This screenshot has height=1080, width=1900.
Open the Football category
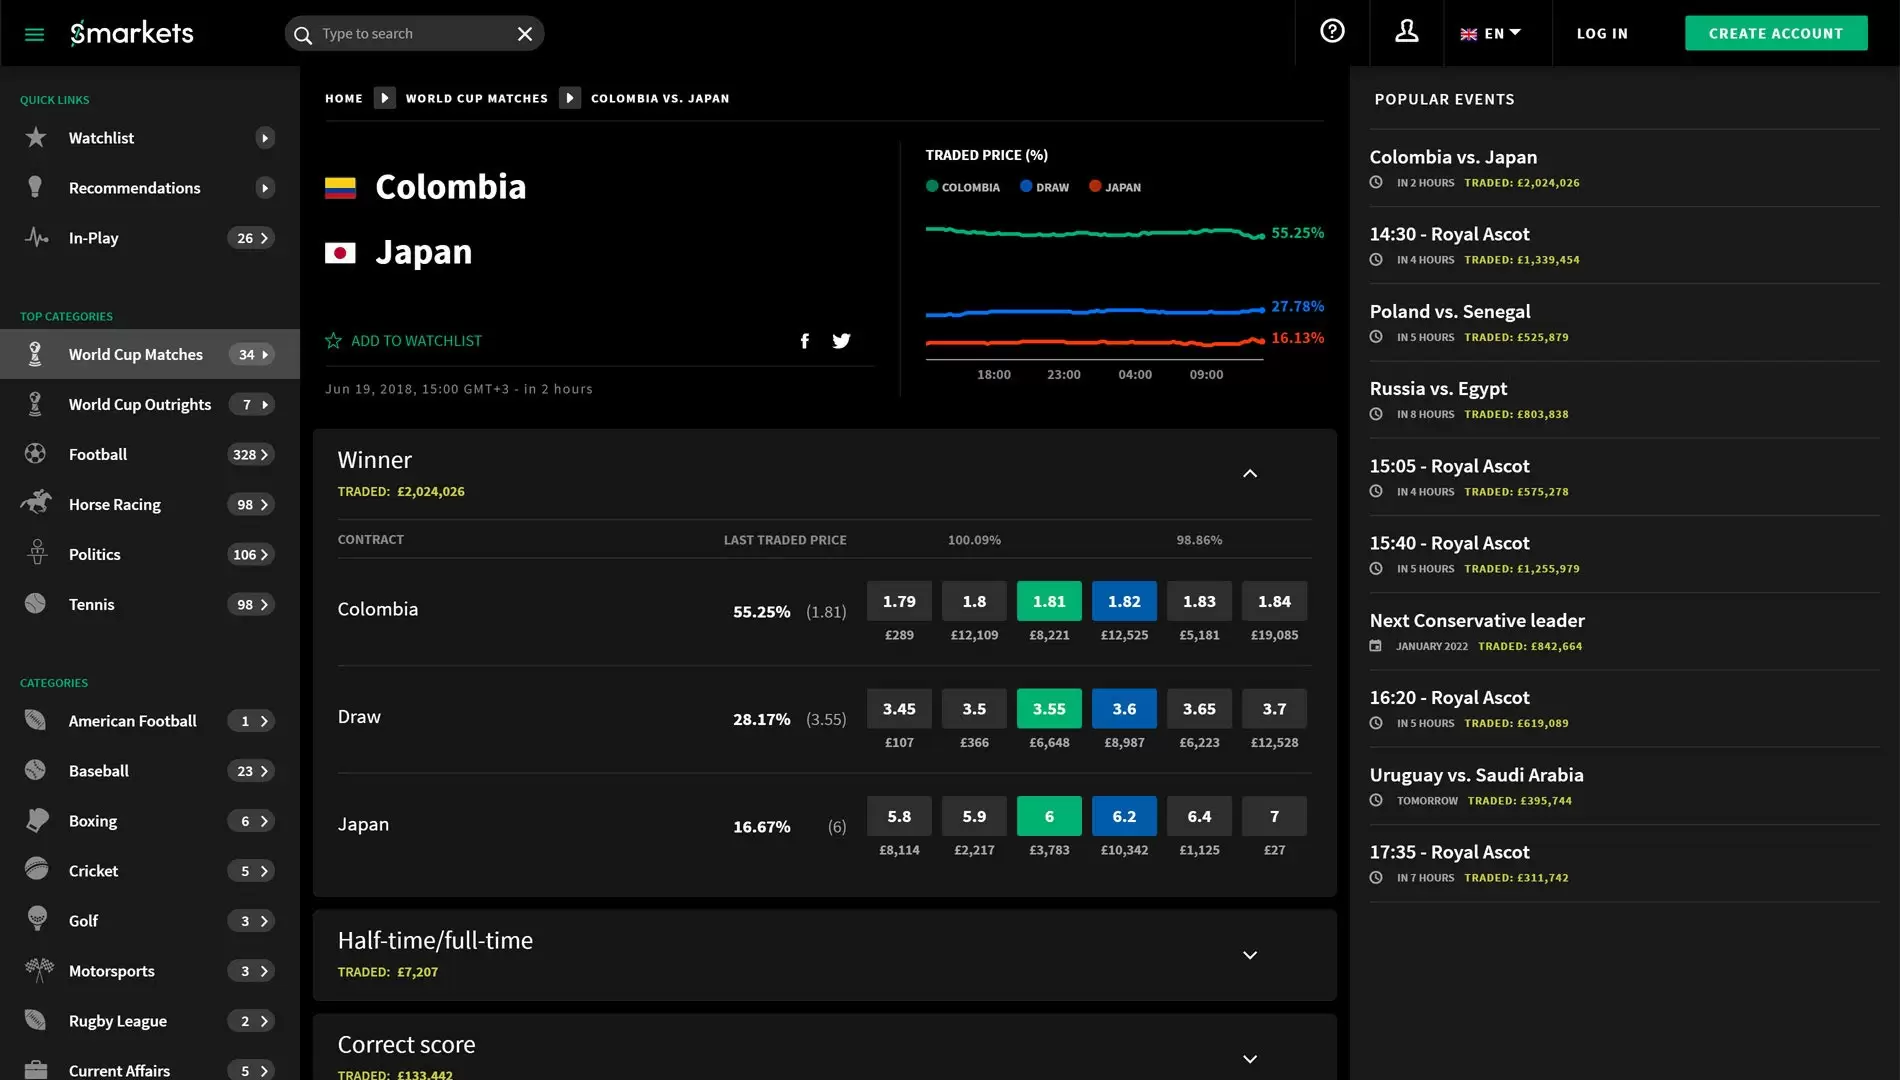pos(150,454)
